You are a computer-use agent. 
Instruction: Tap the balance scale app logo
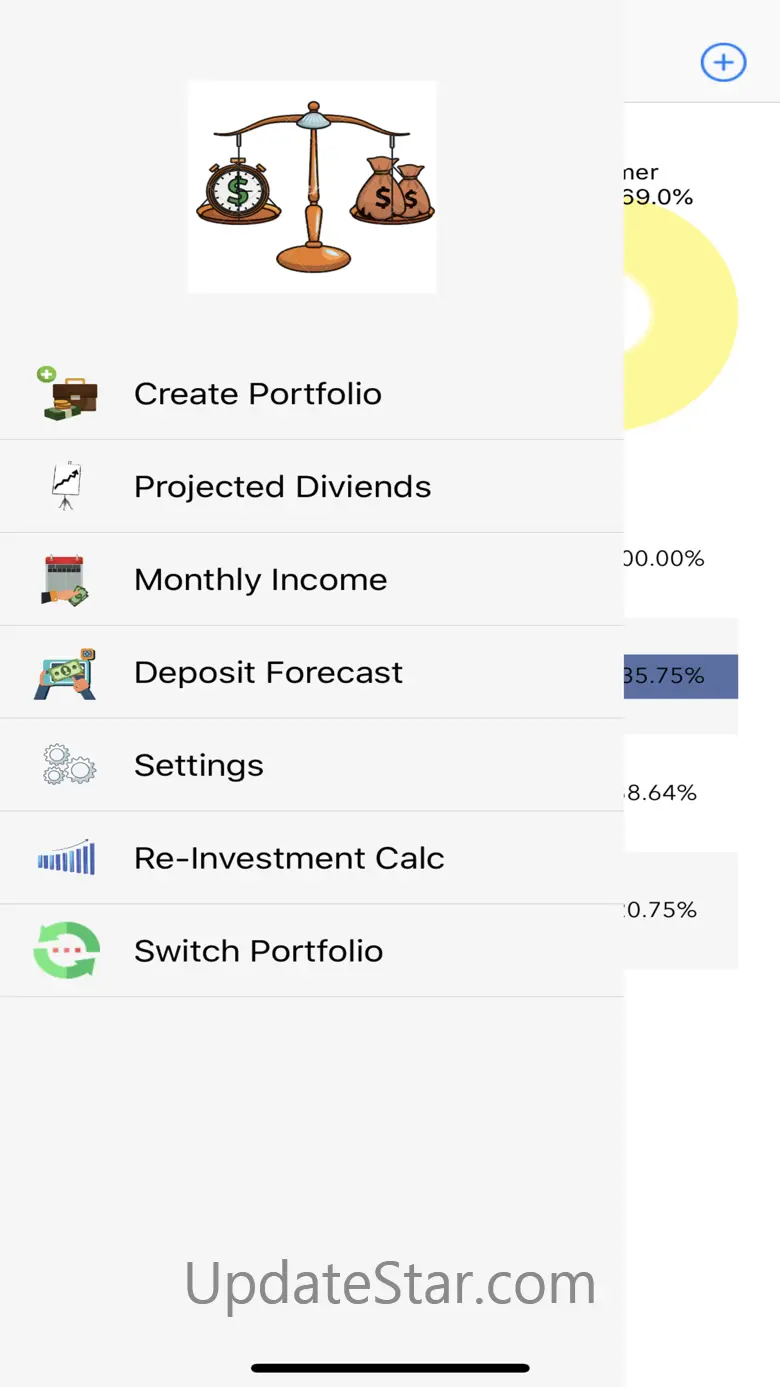pyautogui.click(x=312, y=187)
